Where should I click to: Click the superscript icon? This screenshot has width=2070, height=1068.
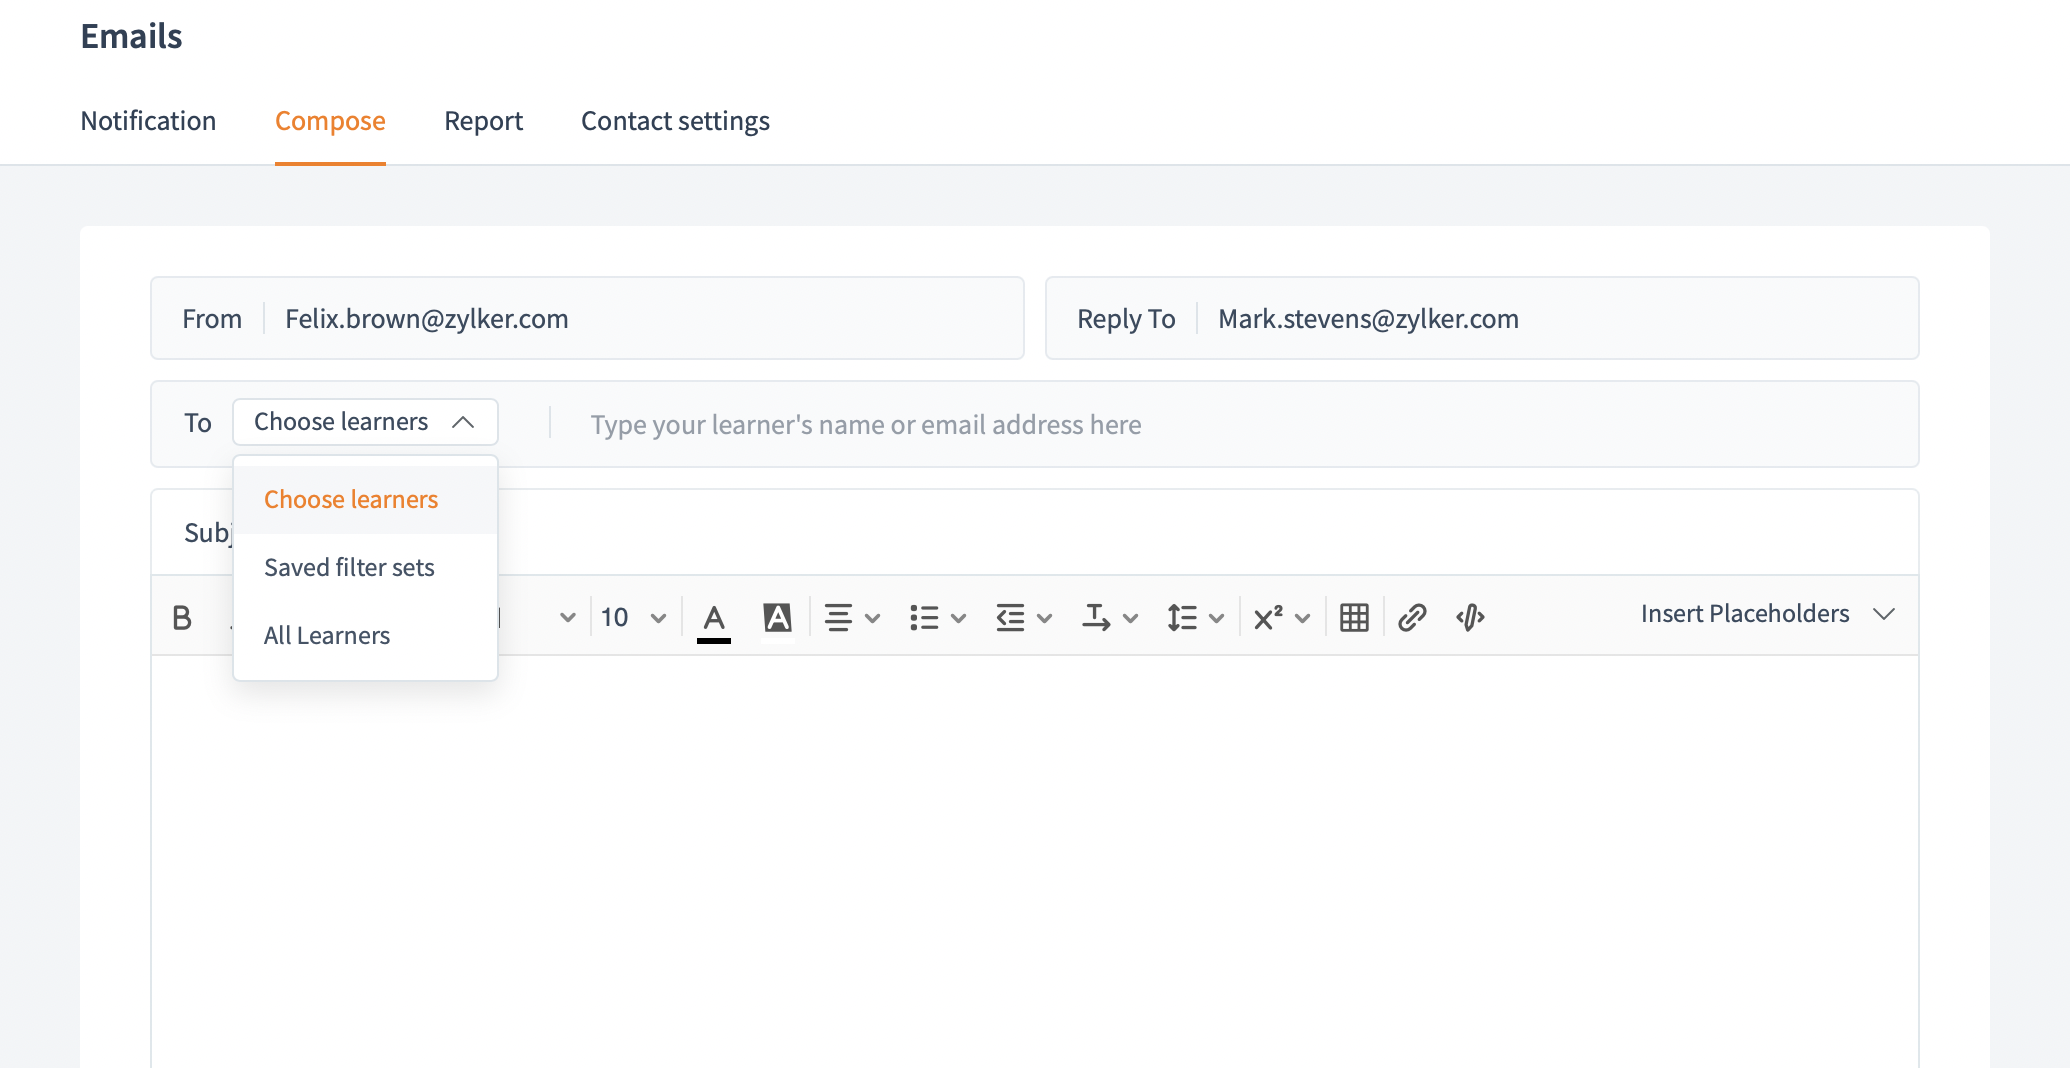pos(1268,618)
